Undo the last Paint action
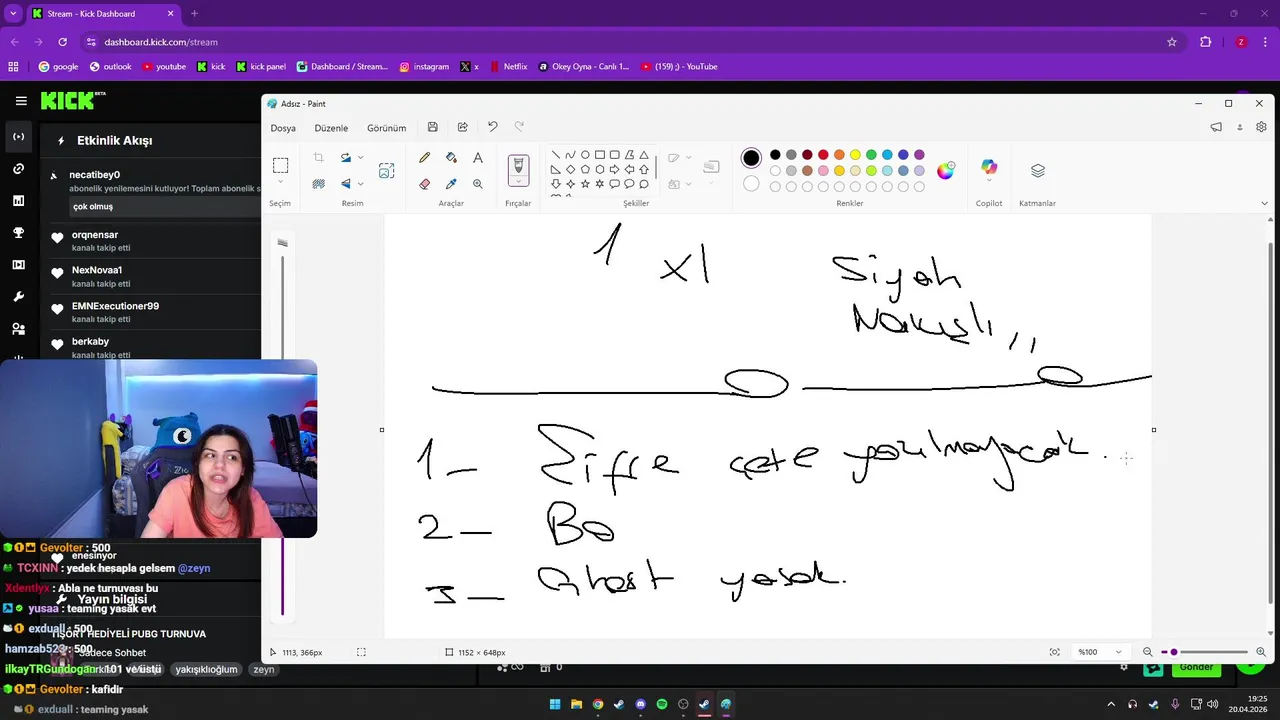The width and height of the screenshot is (1280, 720). (492, 127)
